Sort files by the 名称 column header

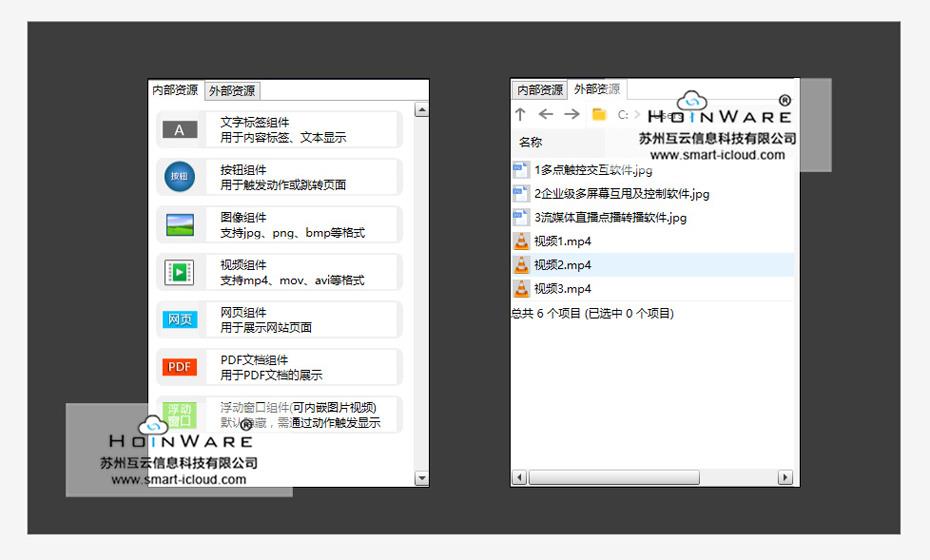click(531, 142)
